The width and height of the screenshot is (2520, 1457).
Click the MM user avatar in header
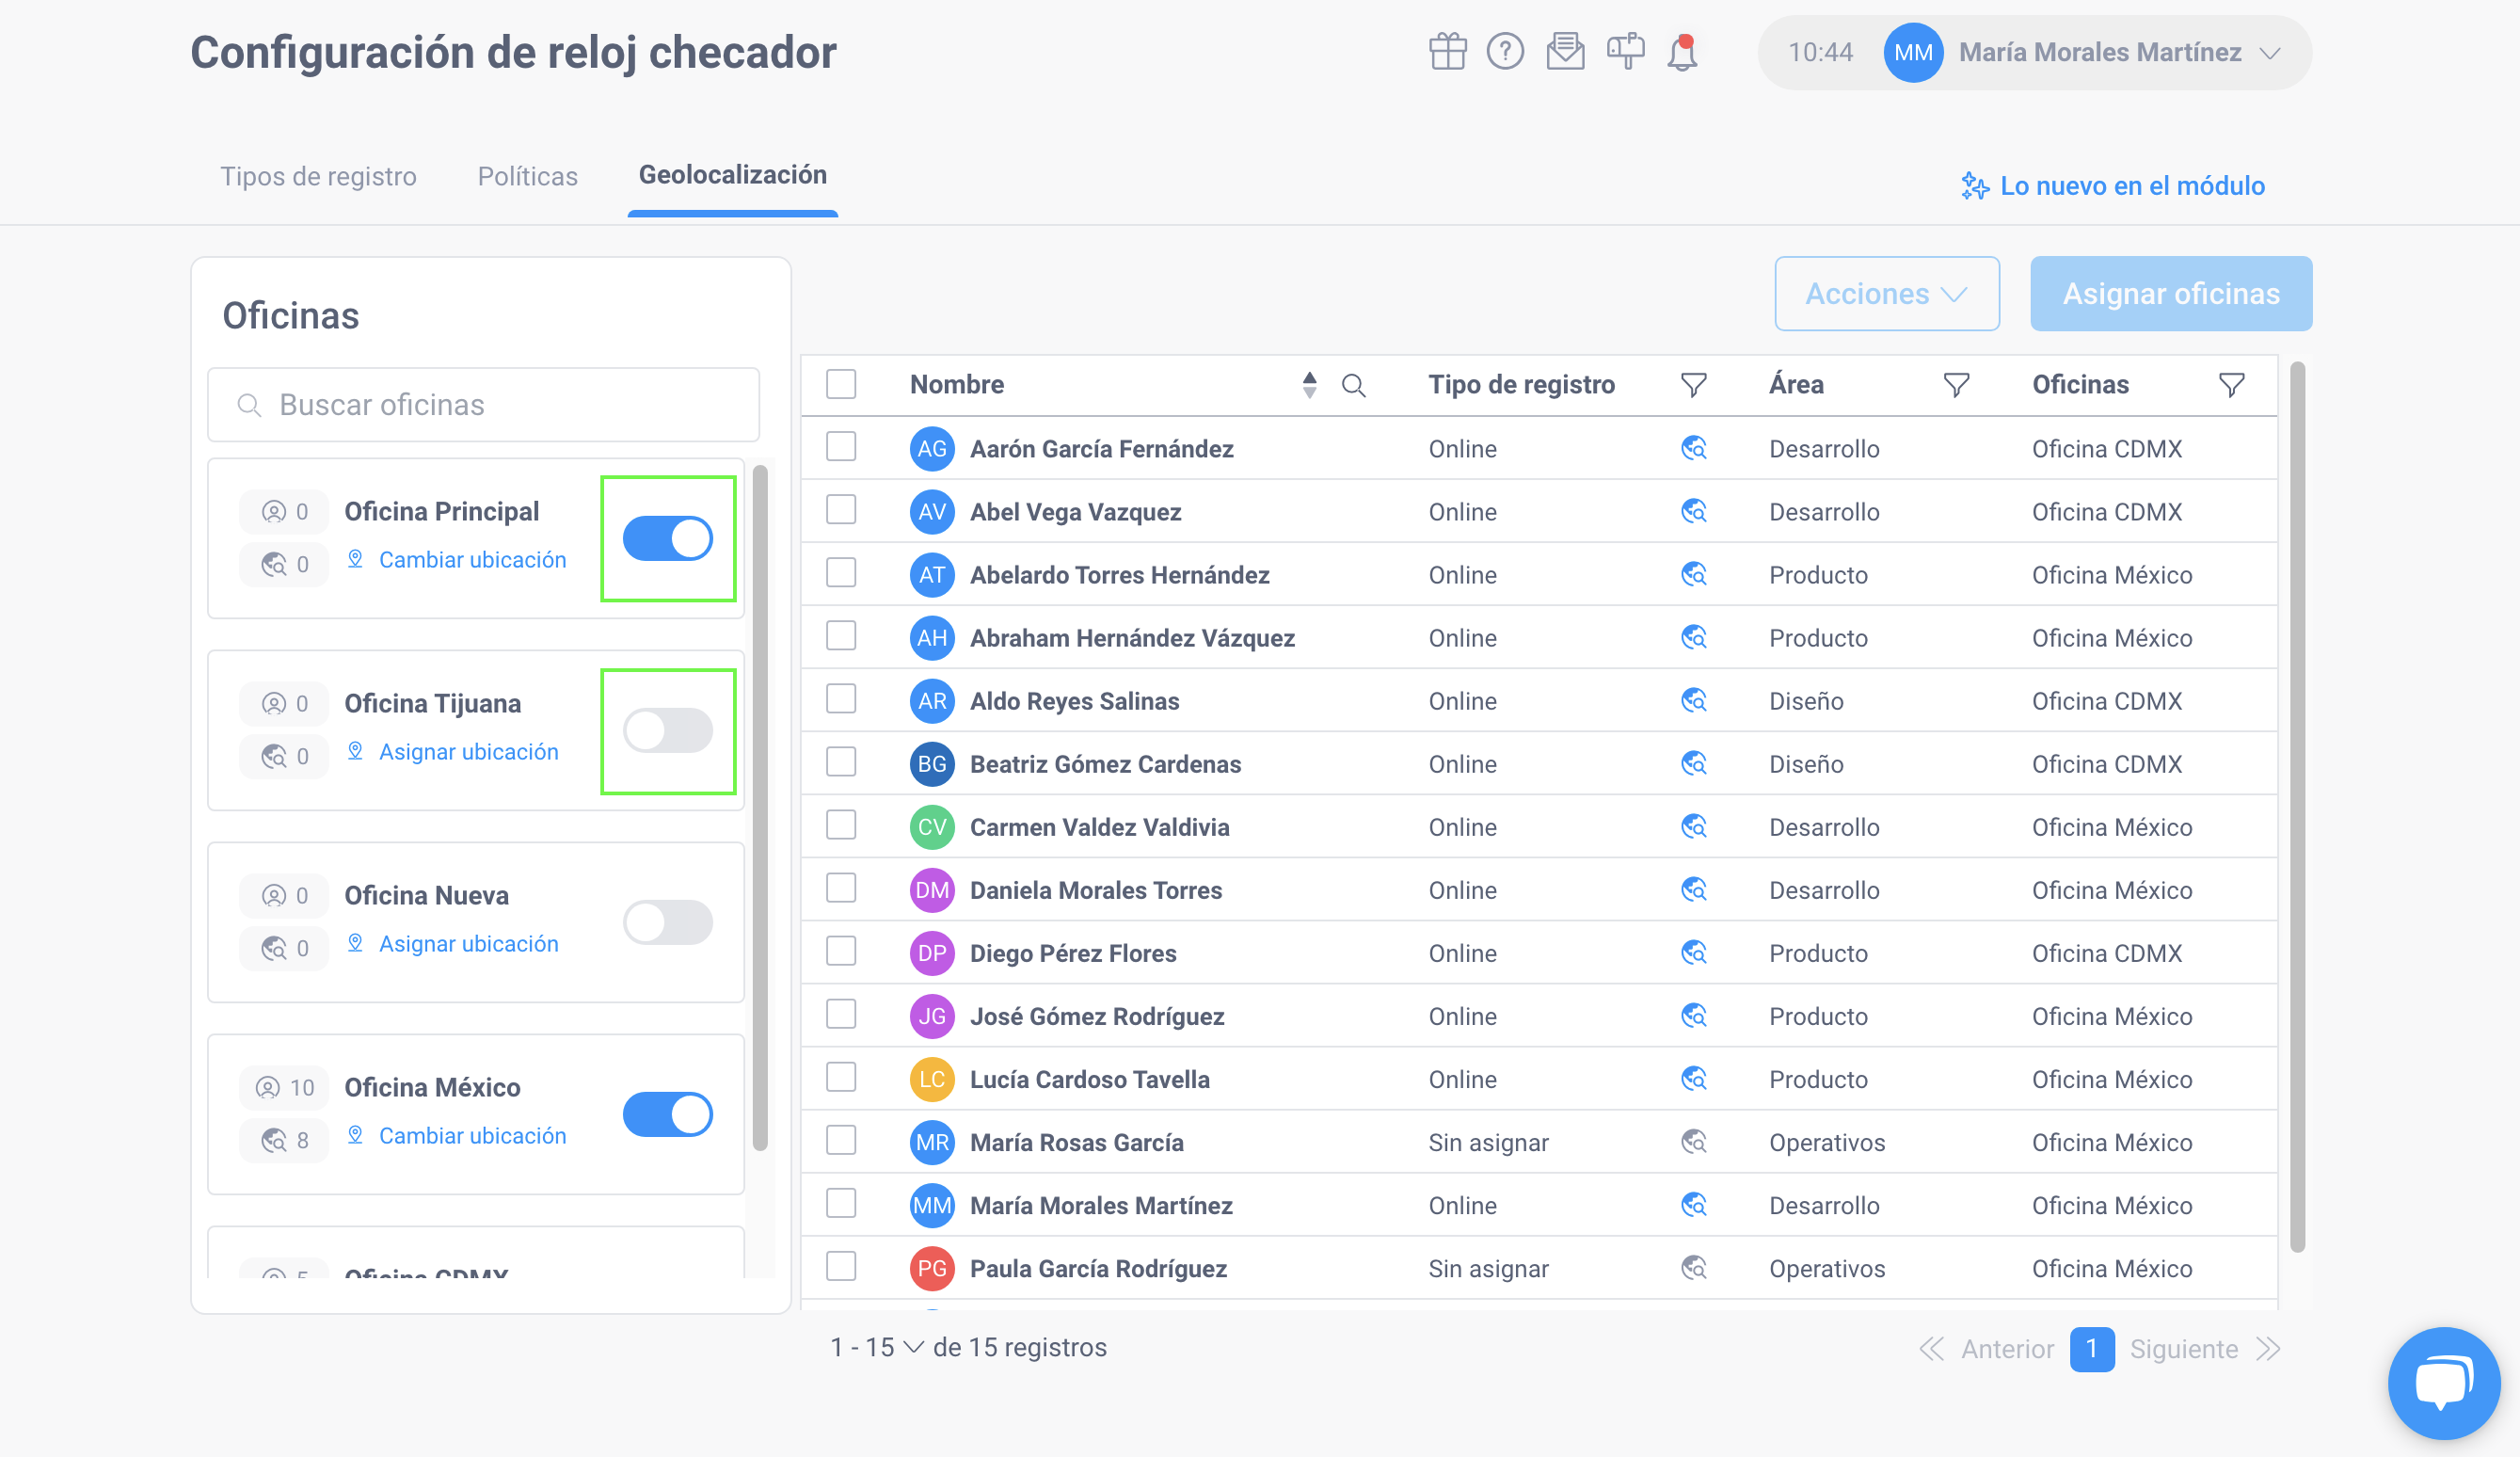tap(1913, 52)
